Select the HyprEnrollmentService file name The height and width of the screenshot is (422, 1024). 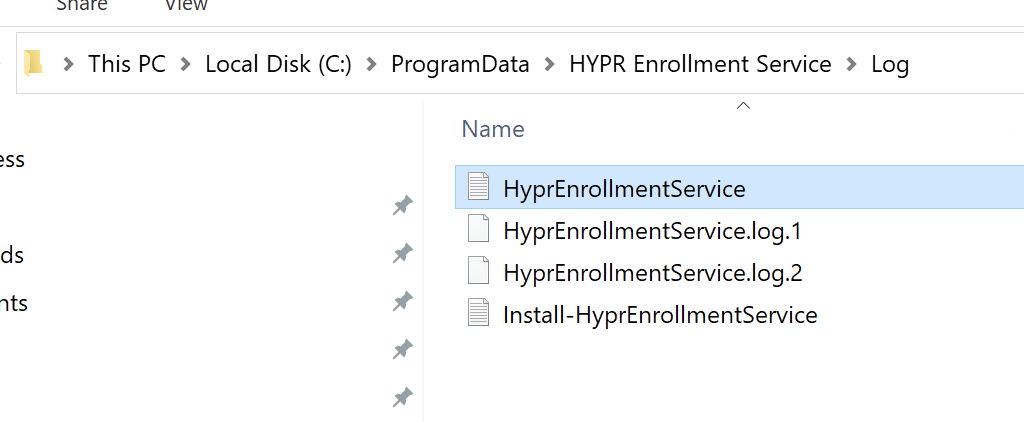pos(624,189)
